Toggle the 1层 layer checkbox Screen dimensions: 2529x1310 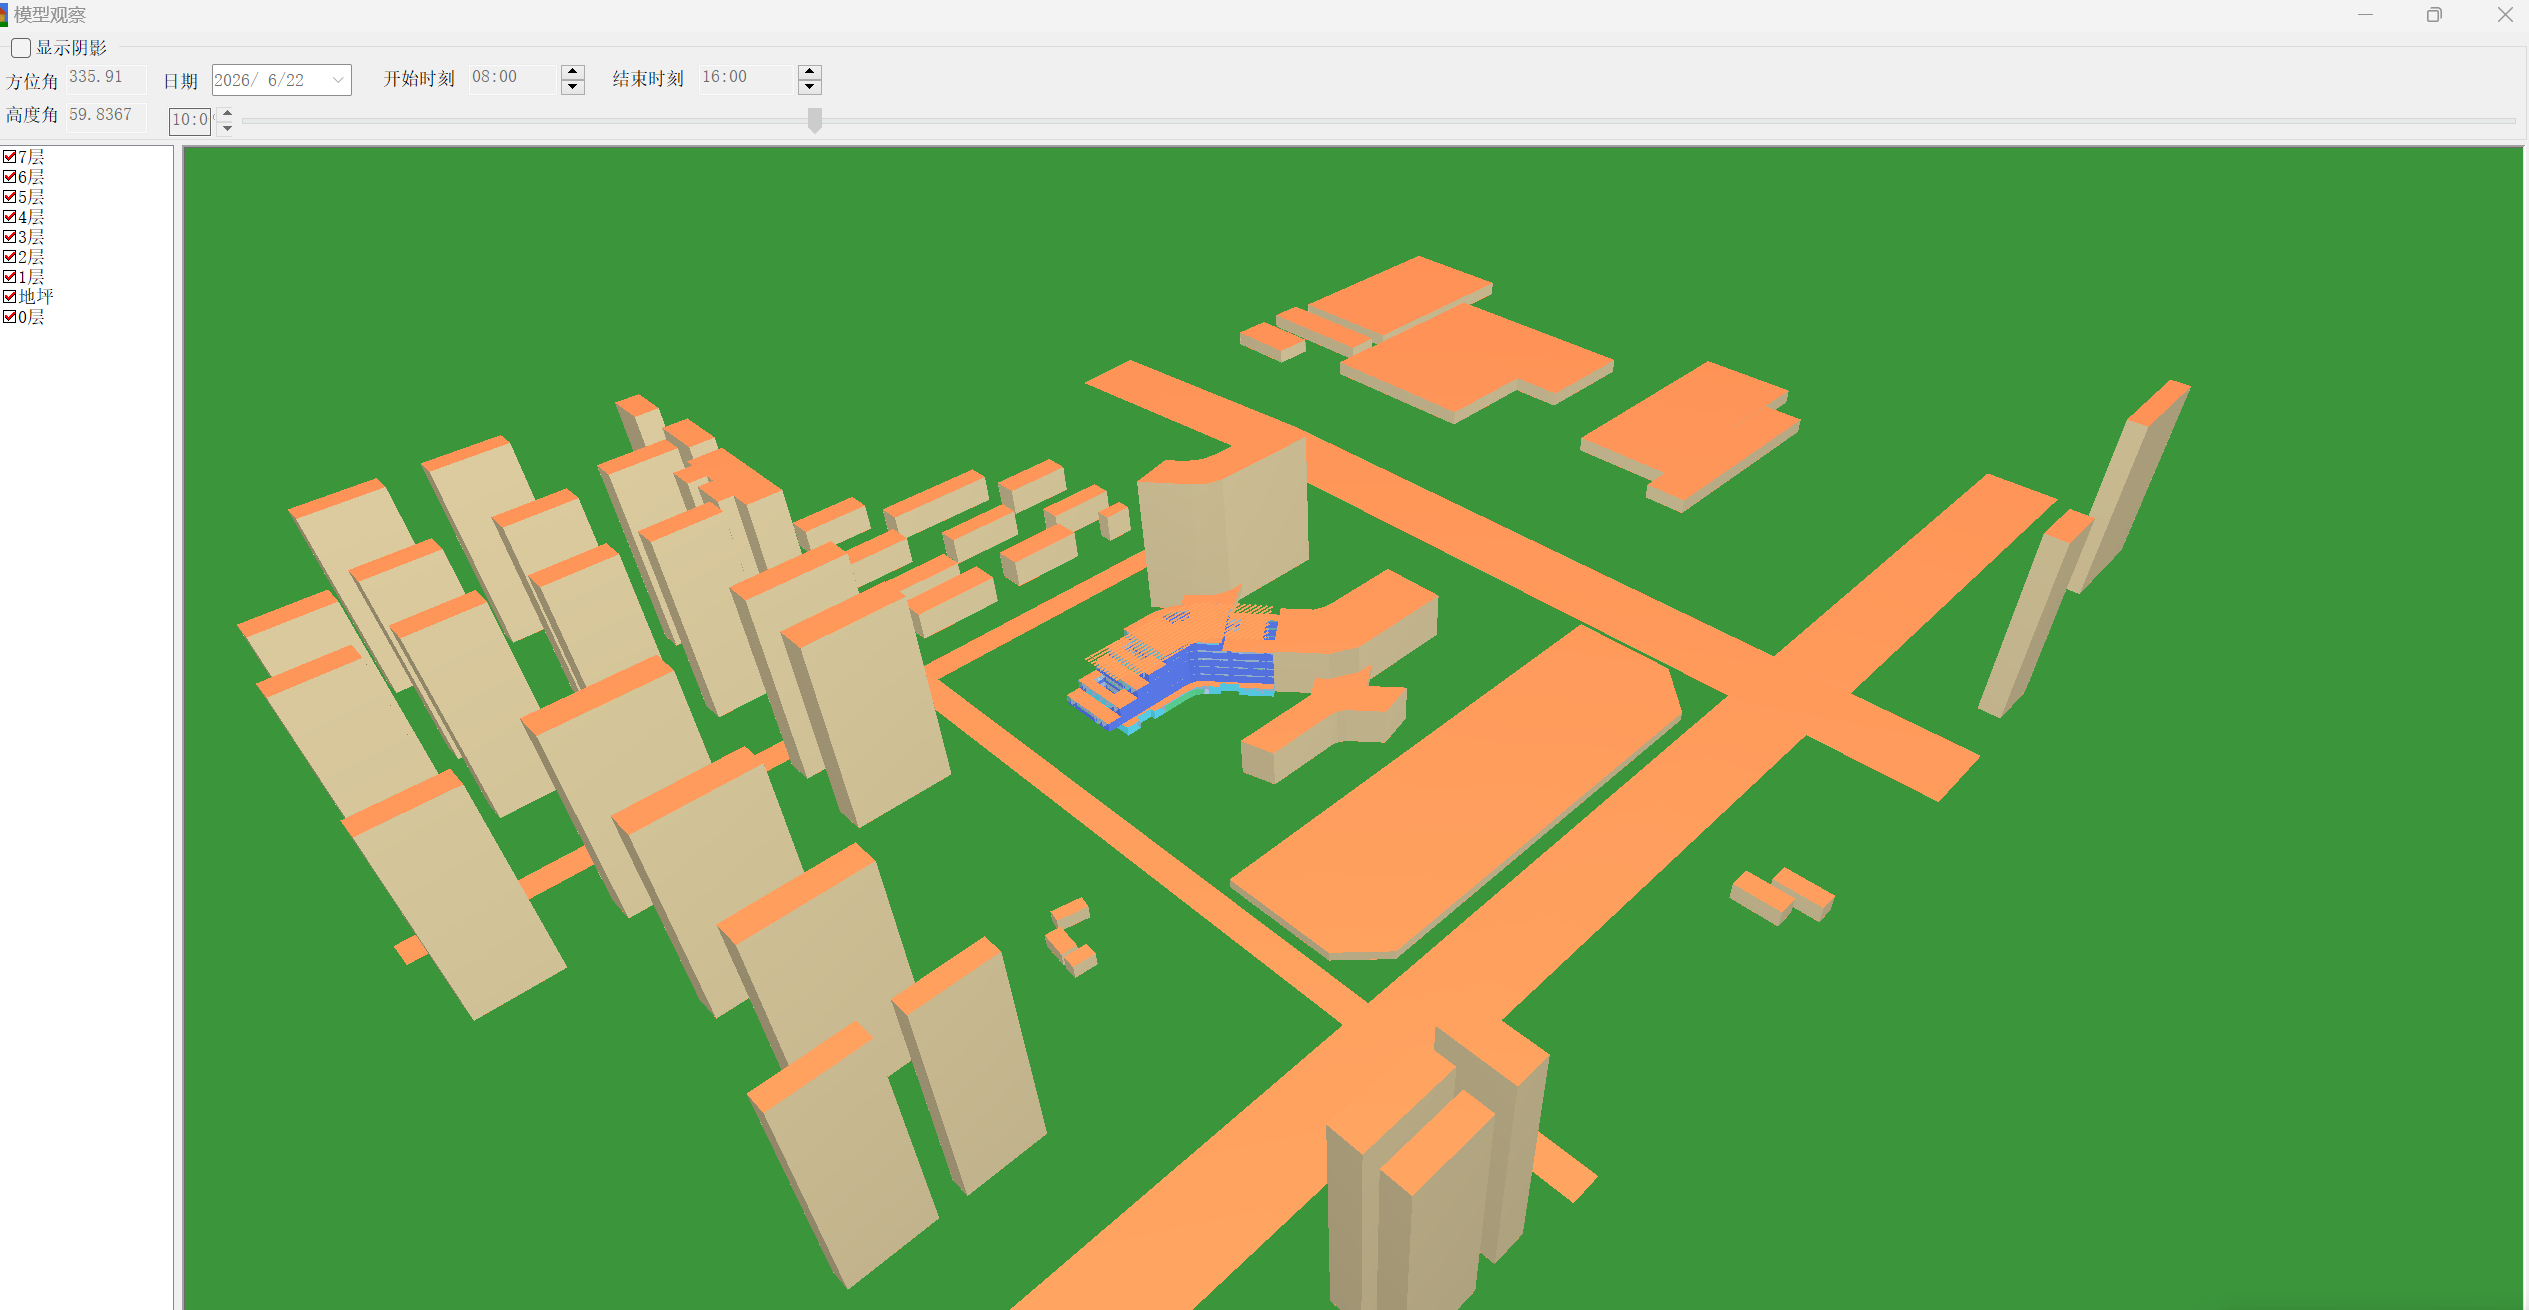10,277
